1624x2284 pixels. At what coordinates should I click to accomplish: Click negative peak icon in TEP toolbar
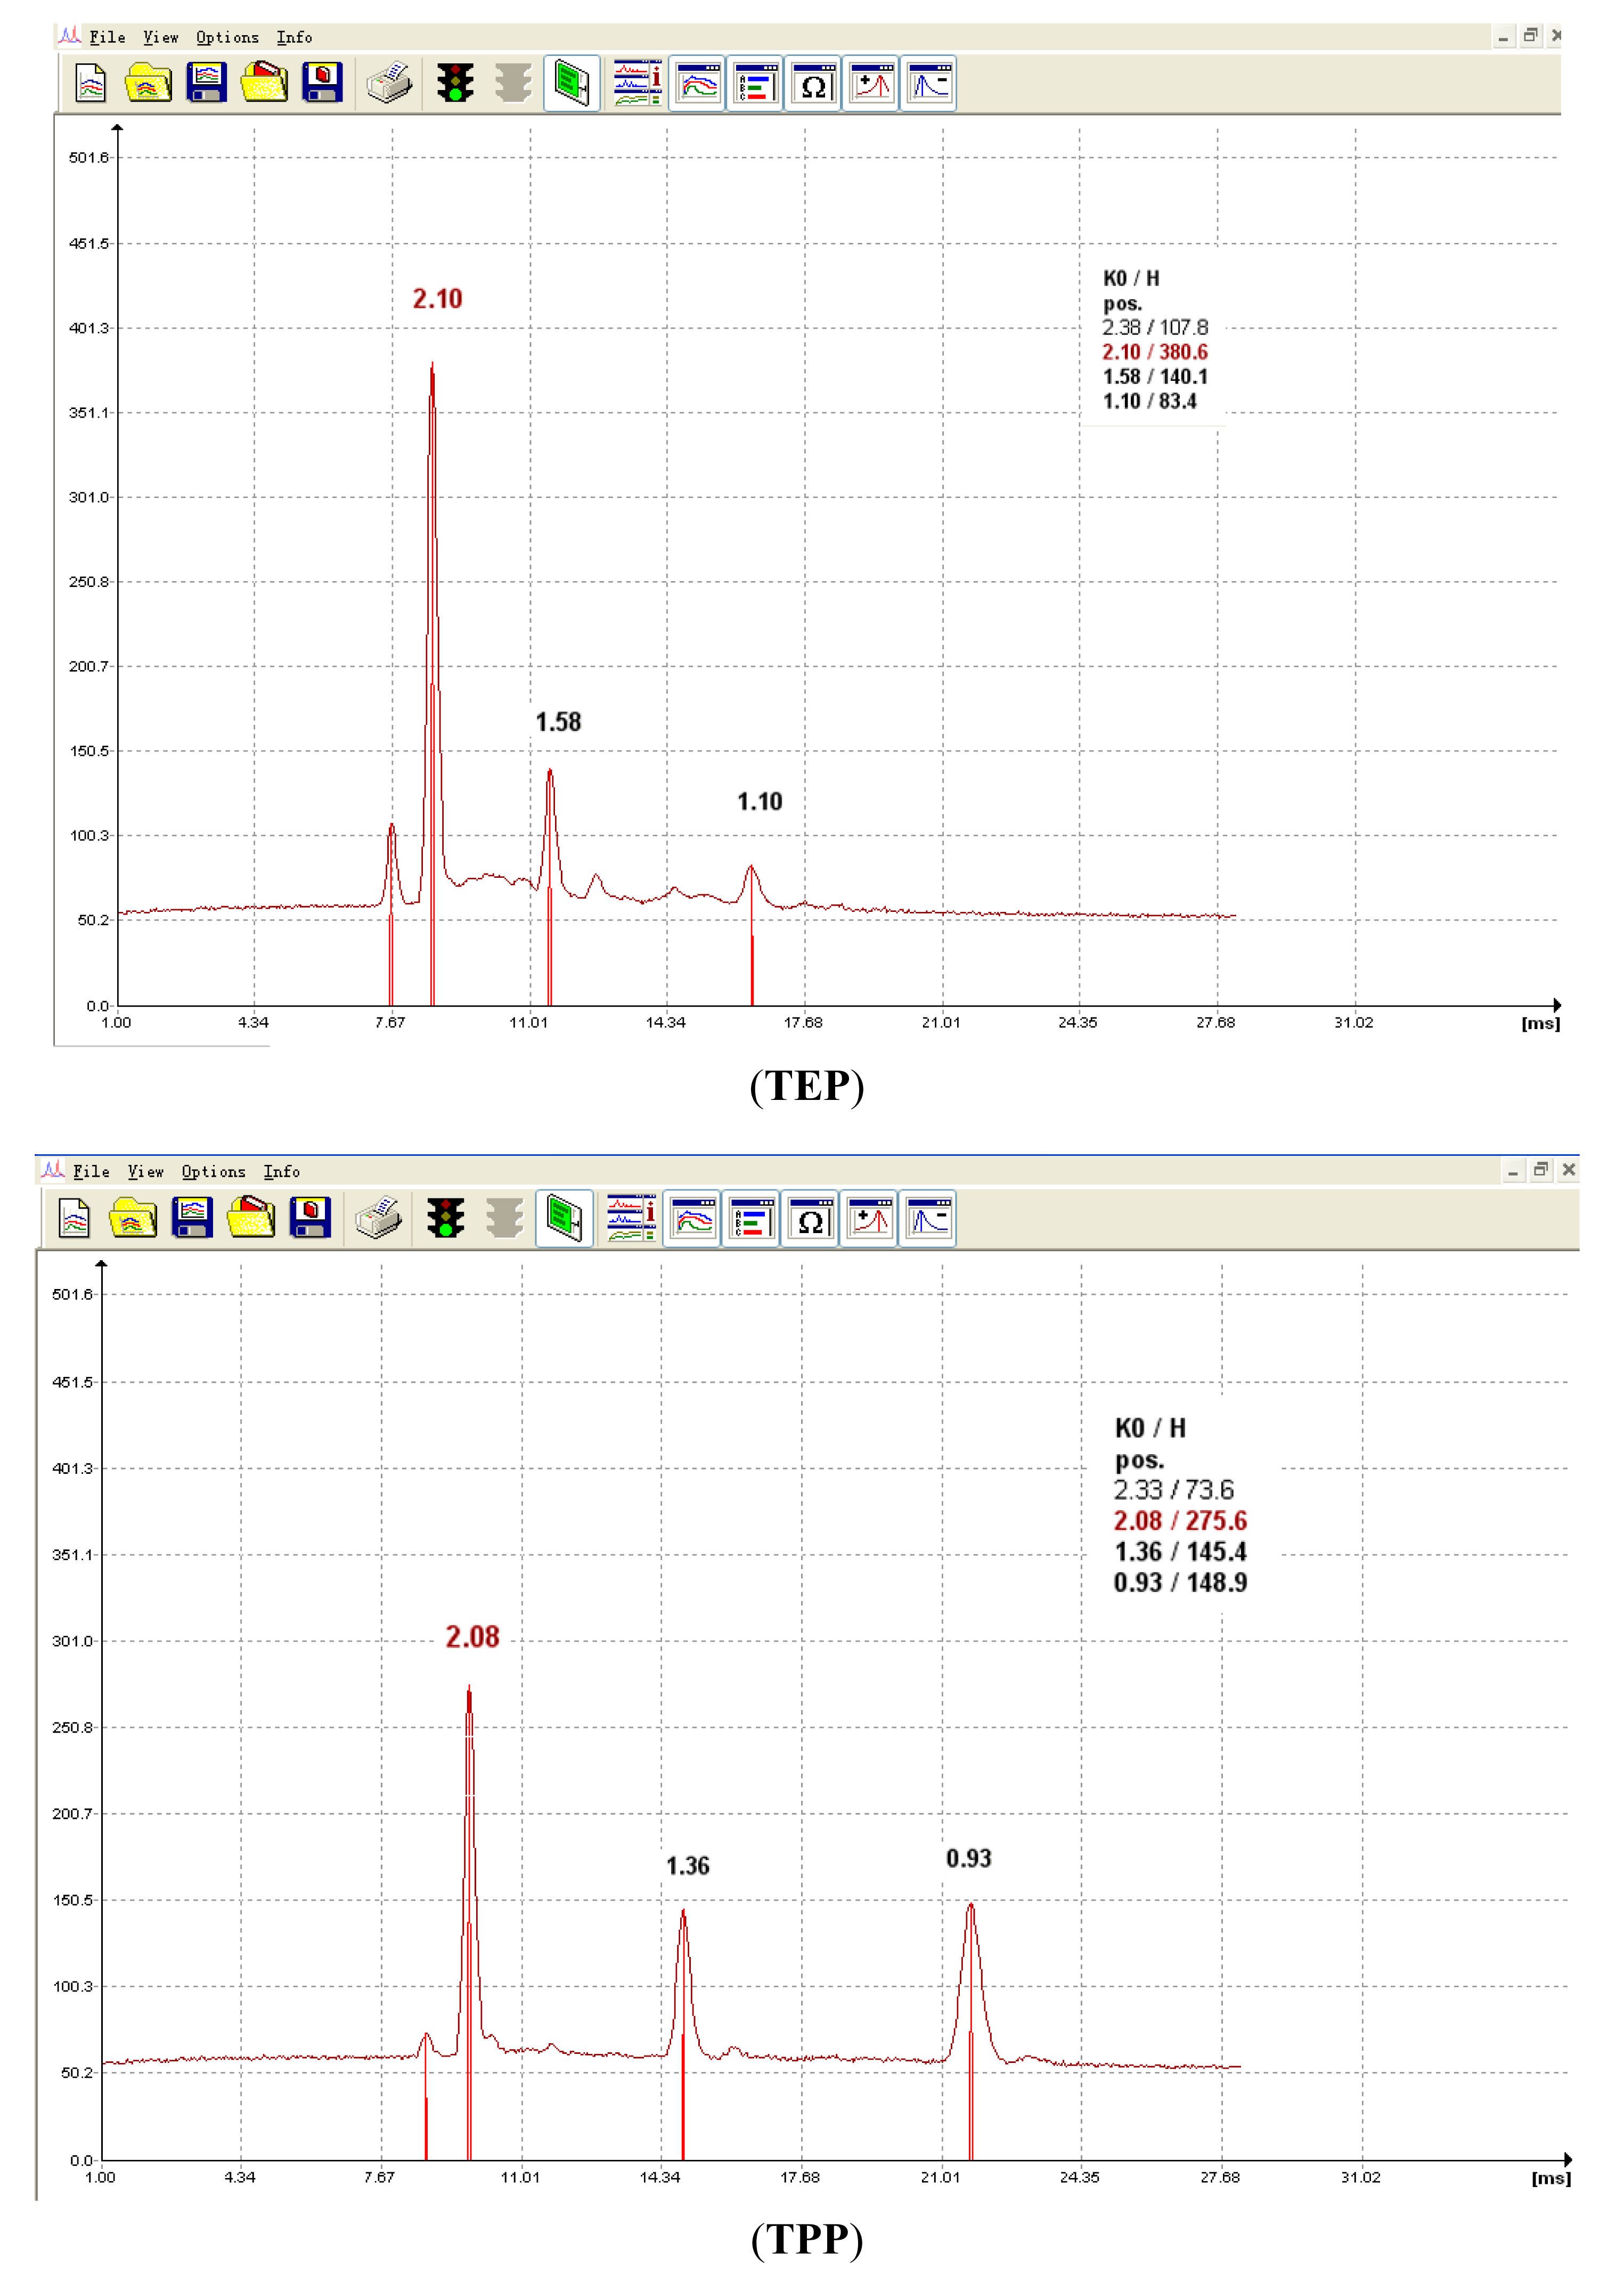click(x=929, y=84)
